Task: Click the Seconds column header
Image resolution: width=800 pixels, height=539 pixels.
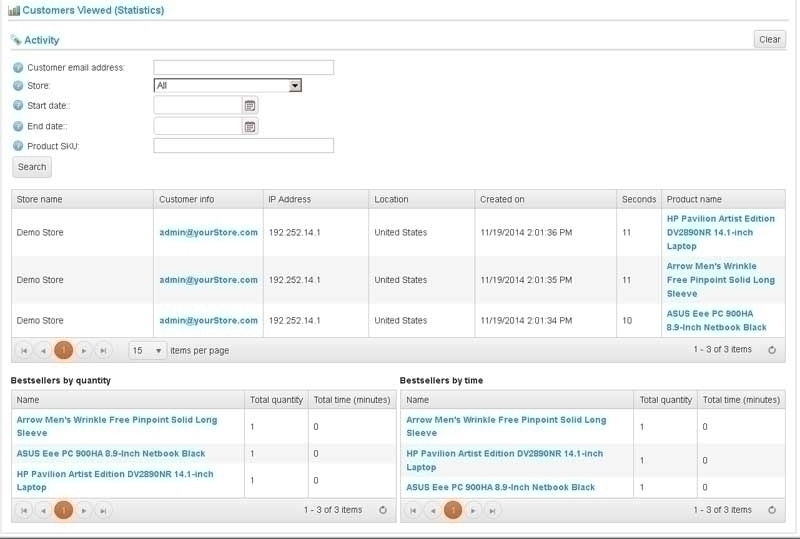Action: click(639, 199)
